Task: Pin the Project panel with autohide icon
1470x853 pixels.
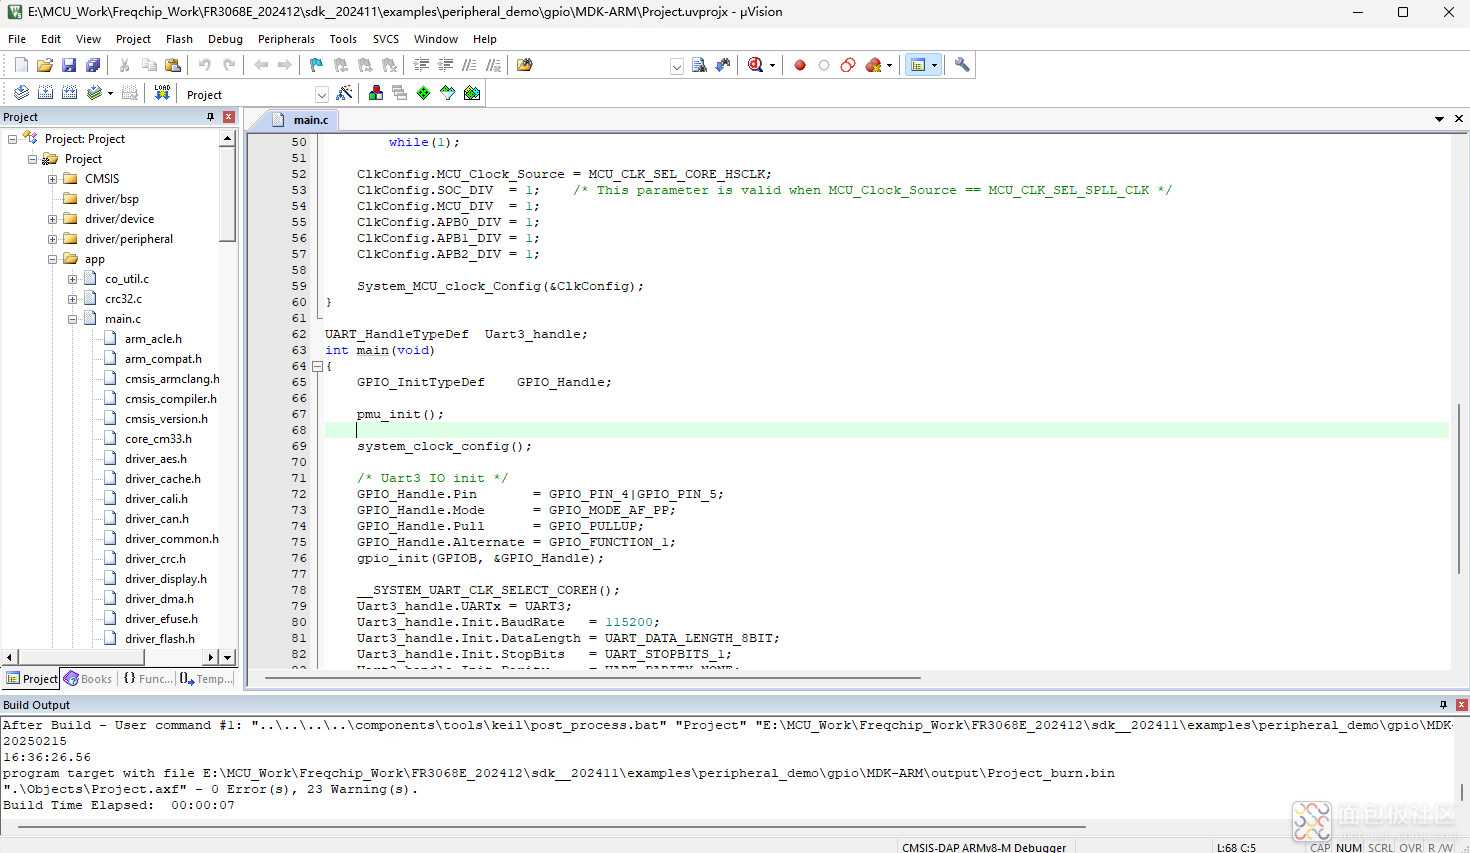Action: [x=210, y=117]
